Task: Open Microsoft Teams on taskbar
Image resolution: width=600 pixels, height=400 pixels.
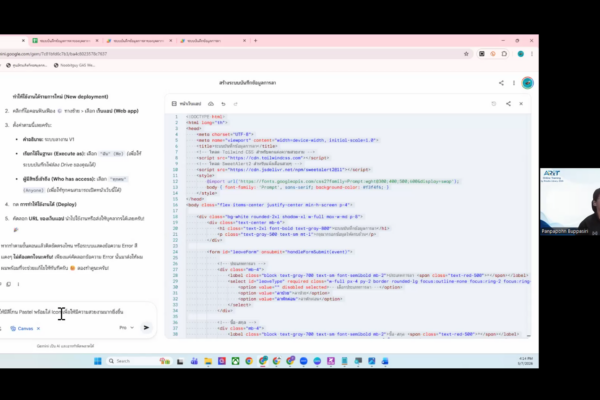Action: pos(194,361)
